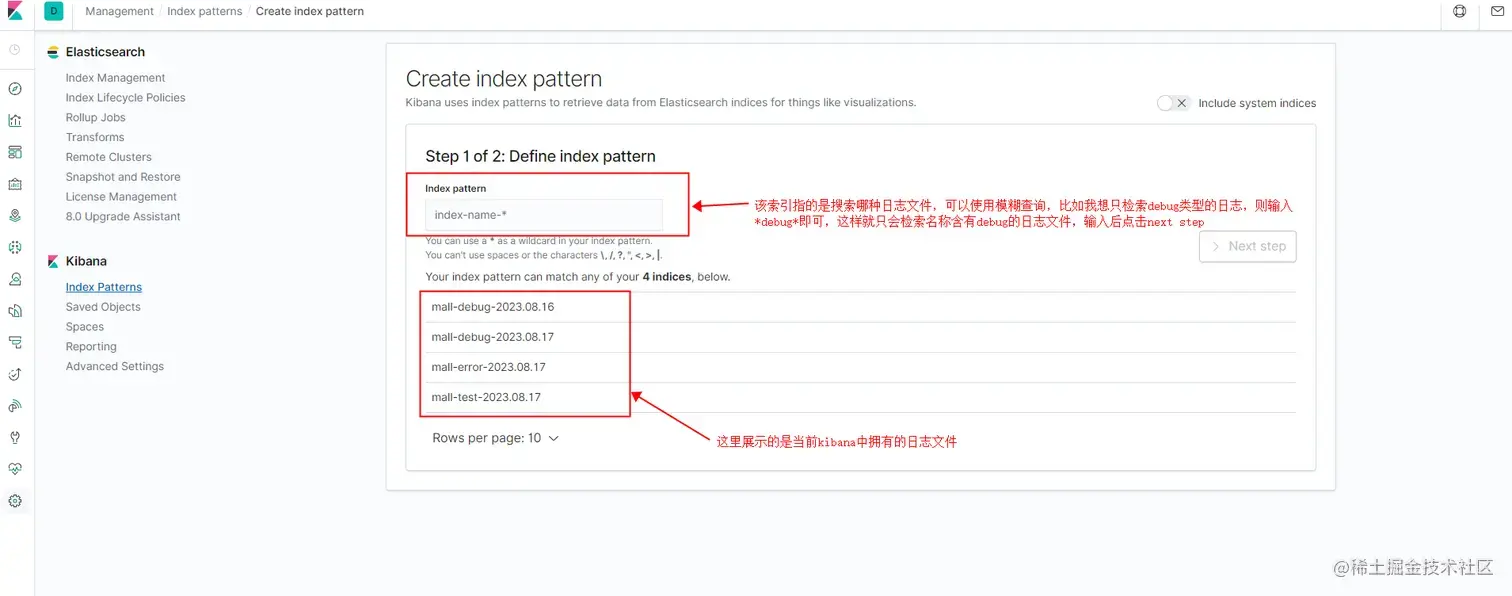Open the green D space avatar
The image size is (1512, 596).
pyautogui.click(x=53, y=11)
